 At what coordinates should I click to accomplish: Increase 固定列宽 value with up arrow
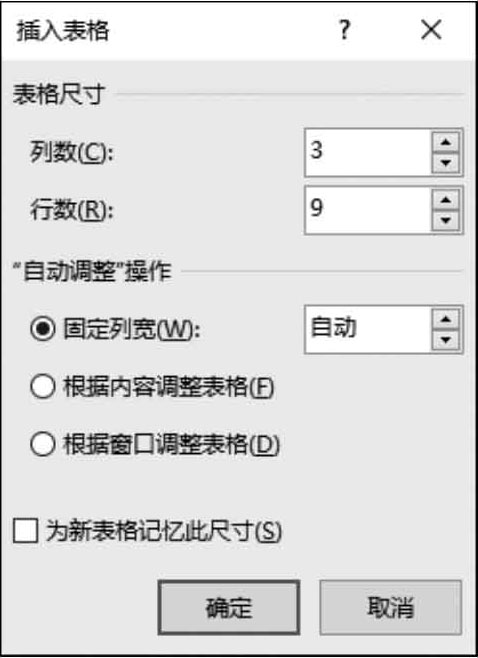tap(446, 319)
